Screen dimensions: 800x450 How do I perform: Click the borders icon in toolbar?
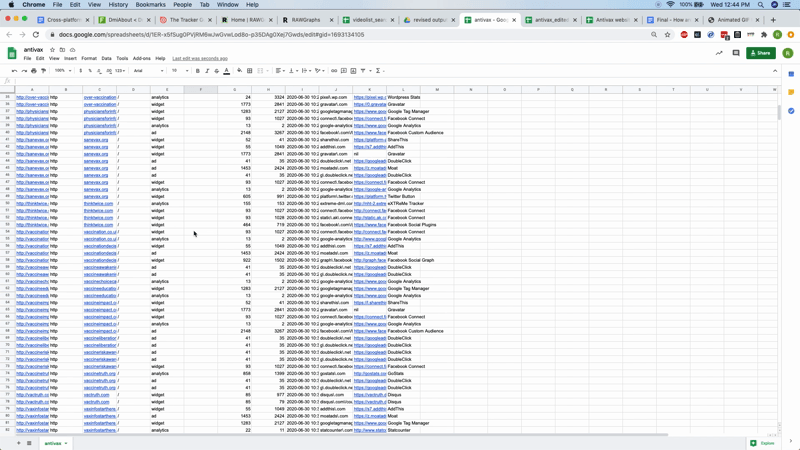click(249, 71)
